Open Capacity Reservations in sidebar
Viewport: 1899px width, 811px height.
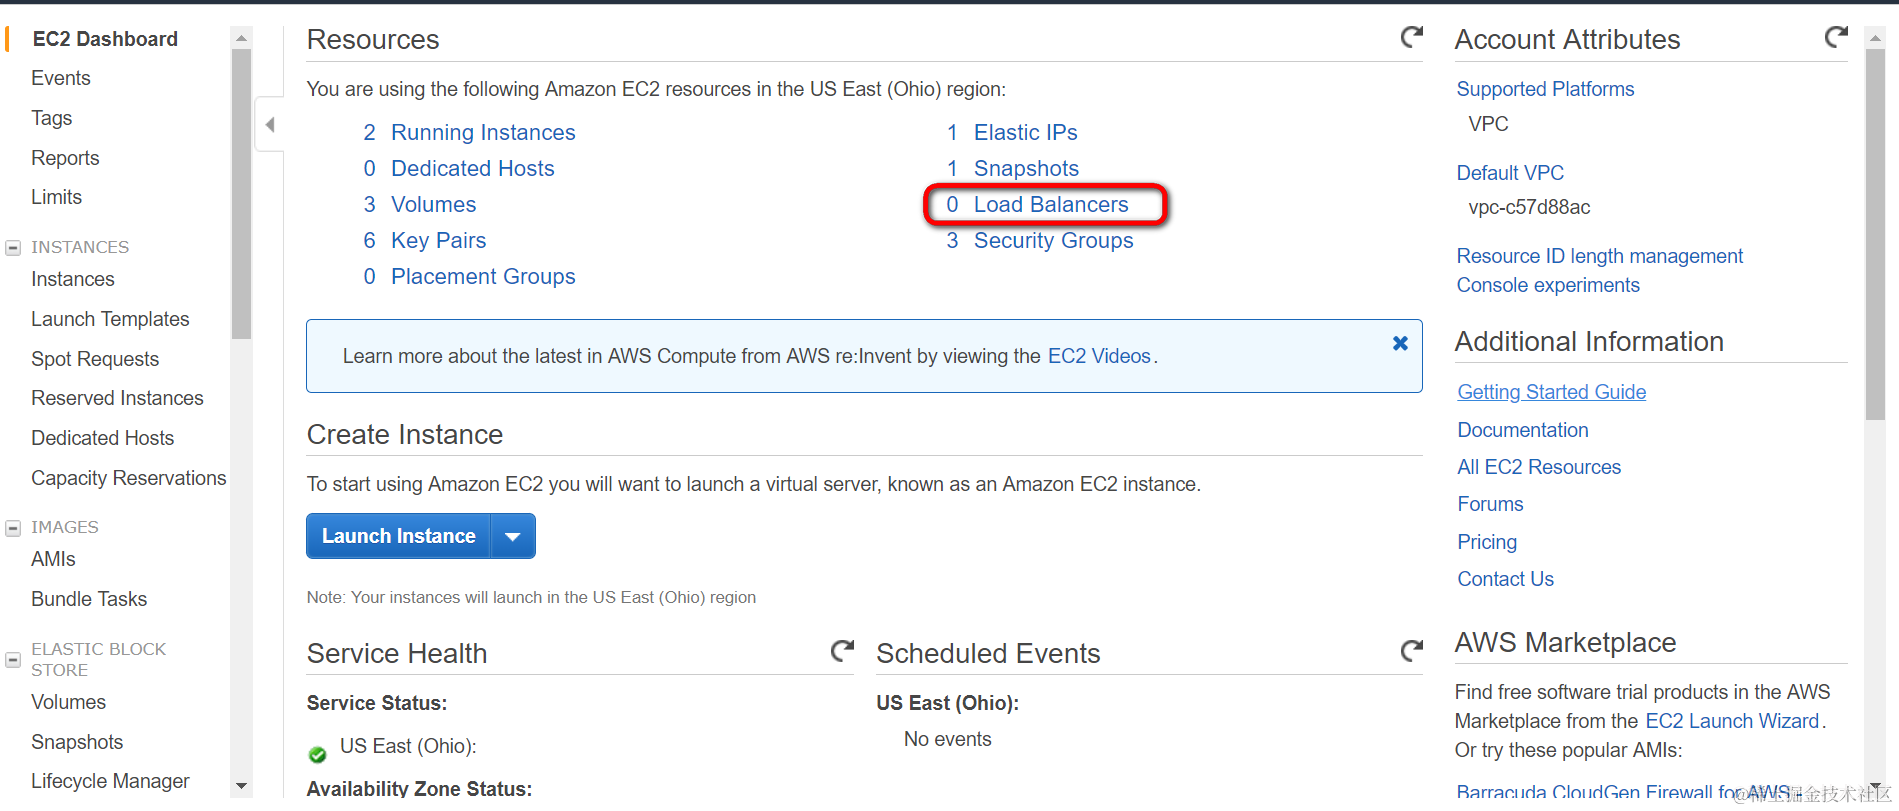click(x=129, y=478)
